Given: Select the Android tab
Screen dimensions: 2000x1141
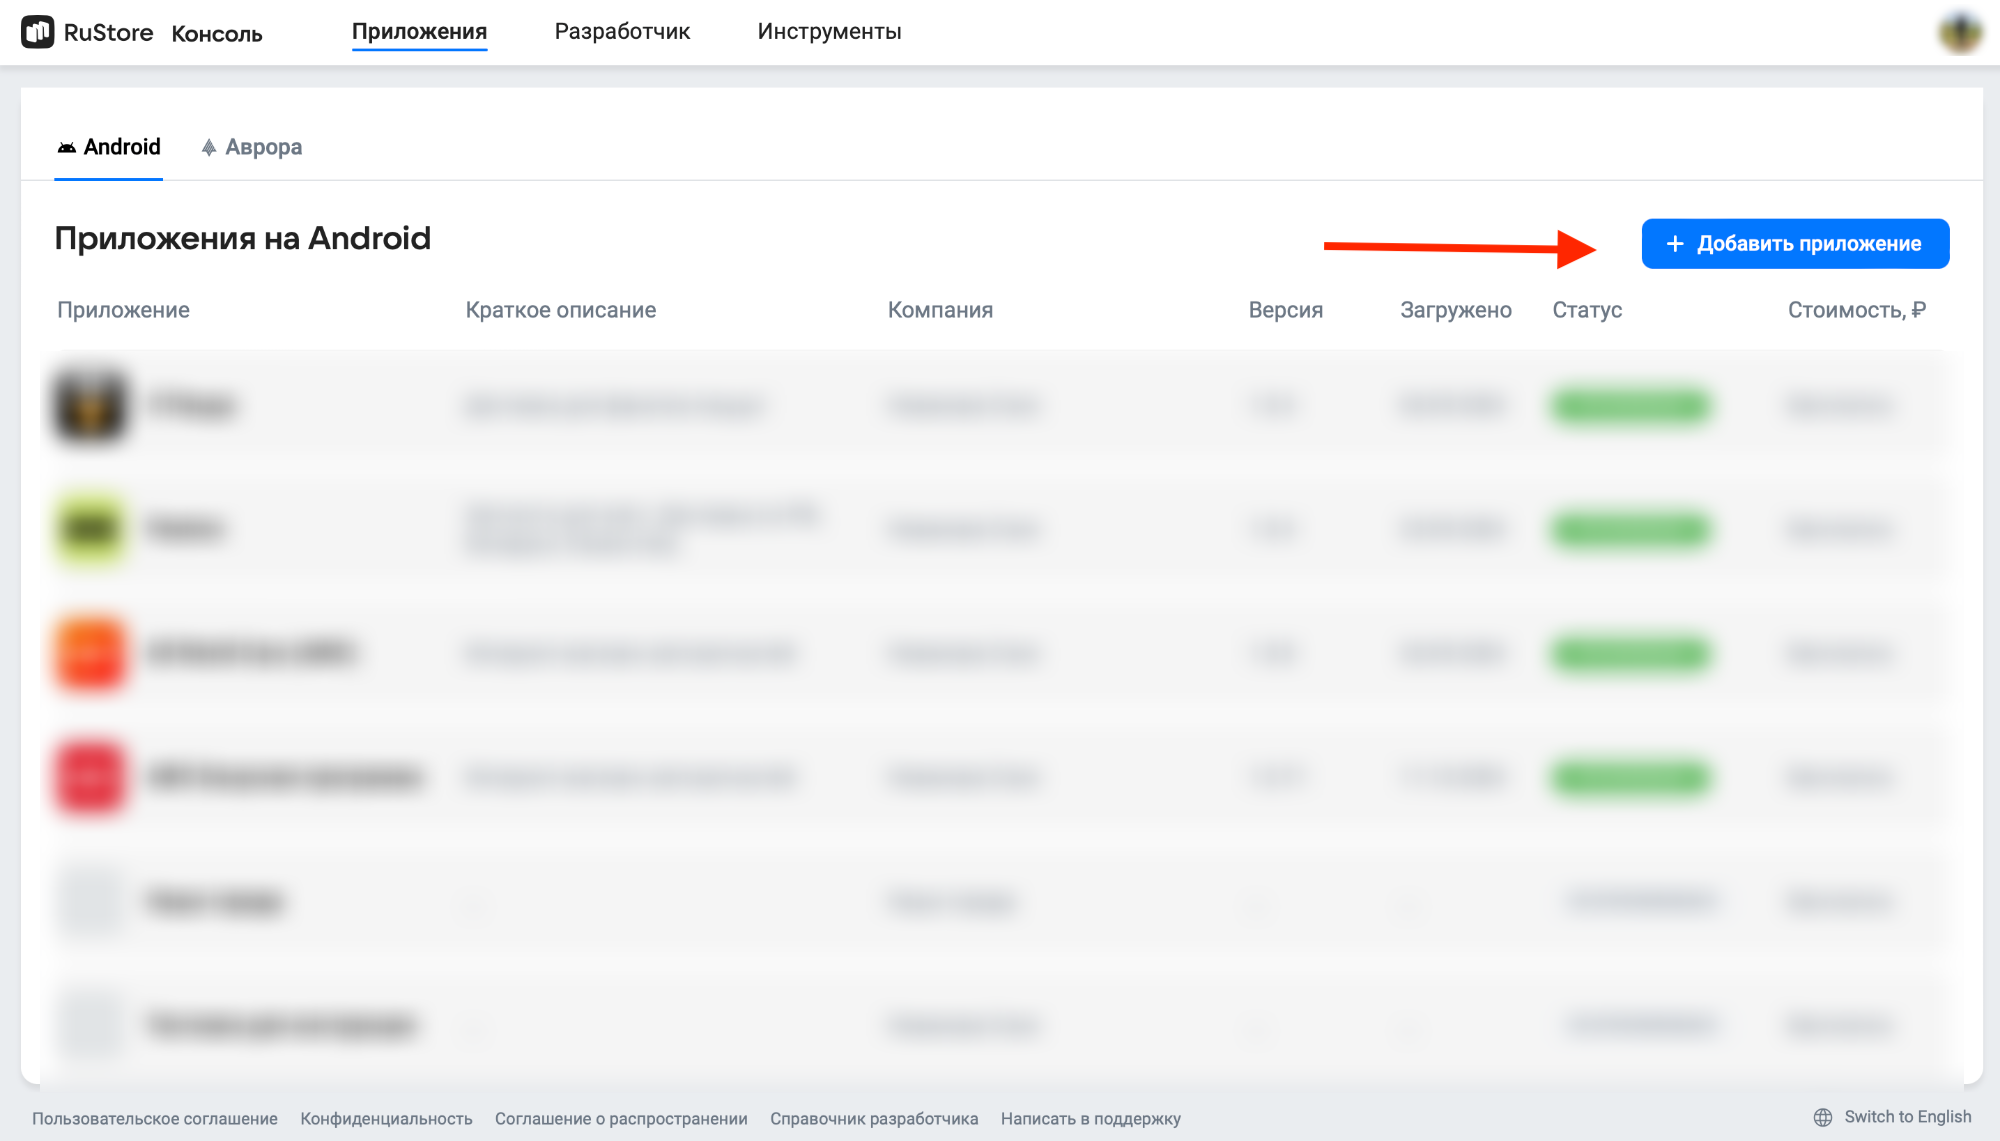Looking at the screenshot, I should pyautogui.click(x=109, y=147).
